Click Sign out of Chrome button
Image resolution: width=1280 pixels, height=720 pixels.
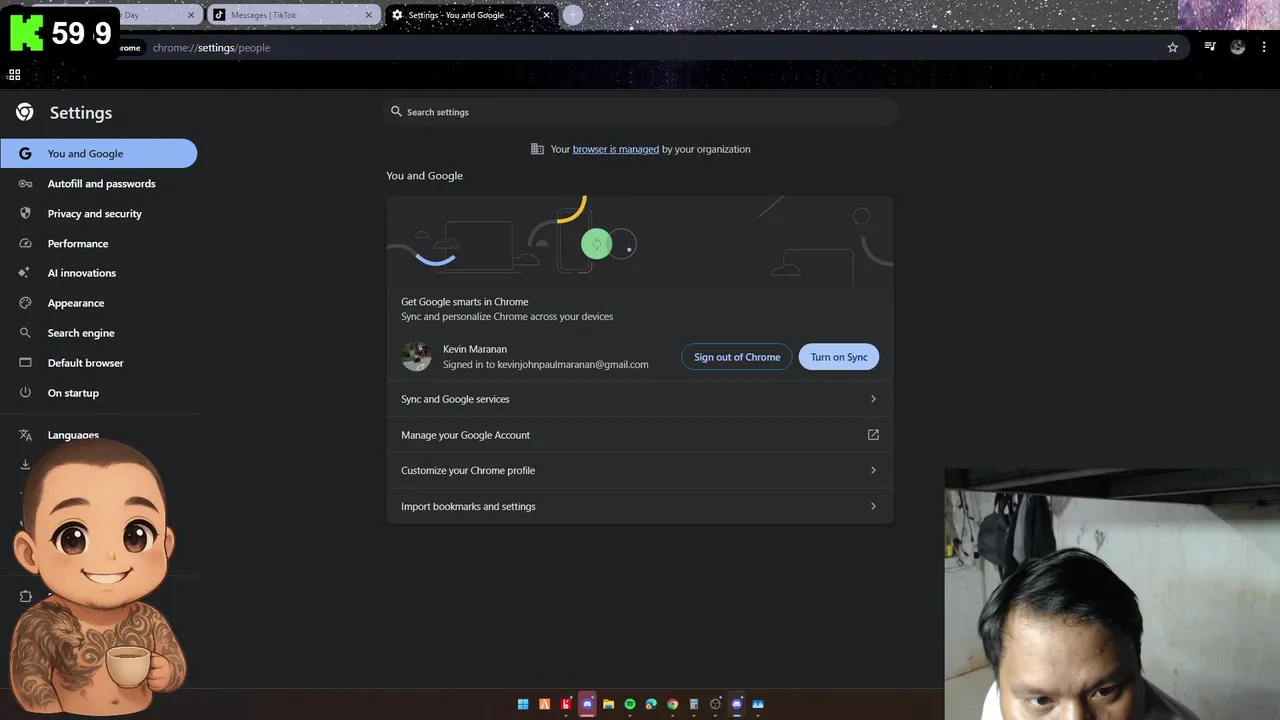(x=737, y=357)
